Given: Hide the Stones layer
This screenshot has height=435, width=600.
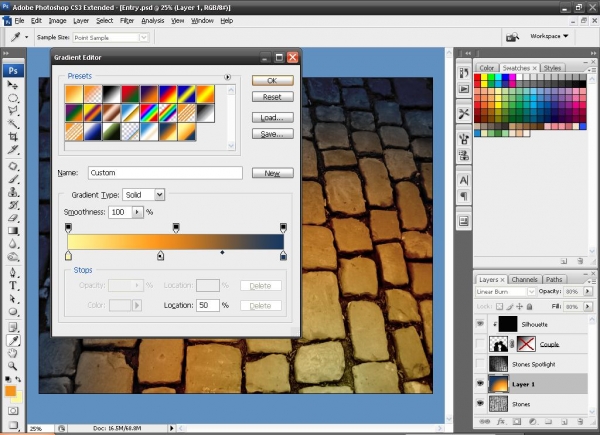Looking at the screenshot, I should 480,403.
